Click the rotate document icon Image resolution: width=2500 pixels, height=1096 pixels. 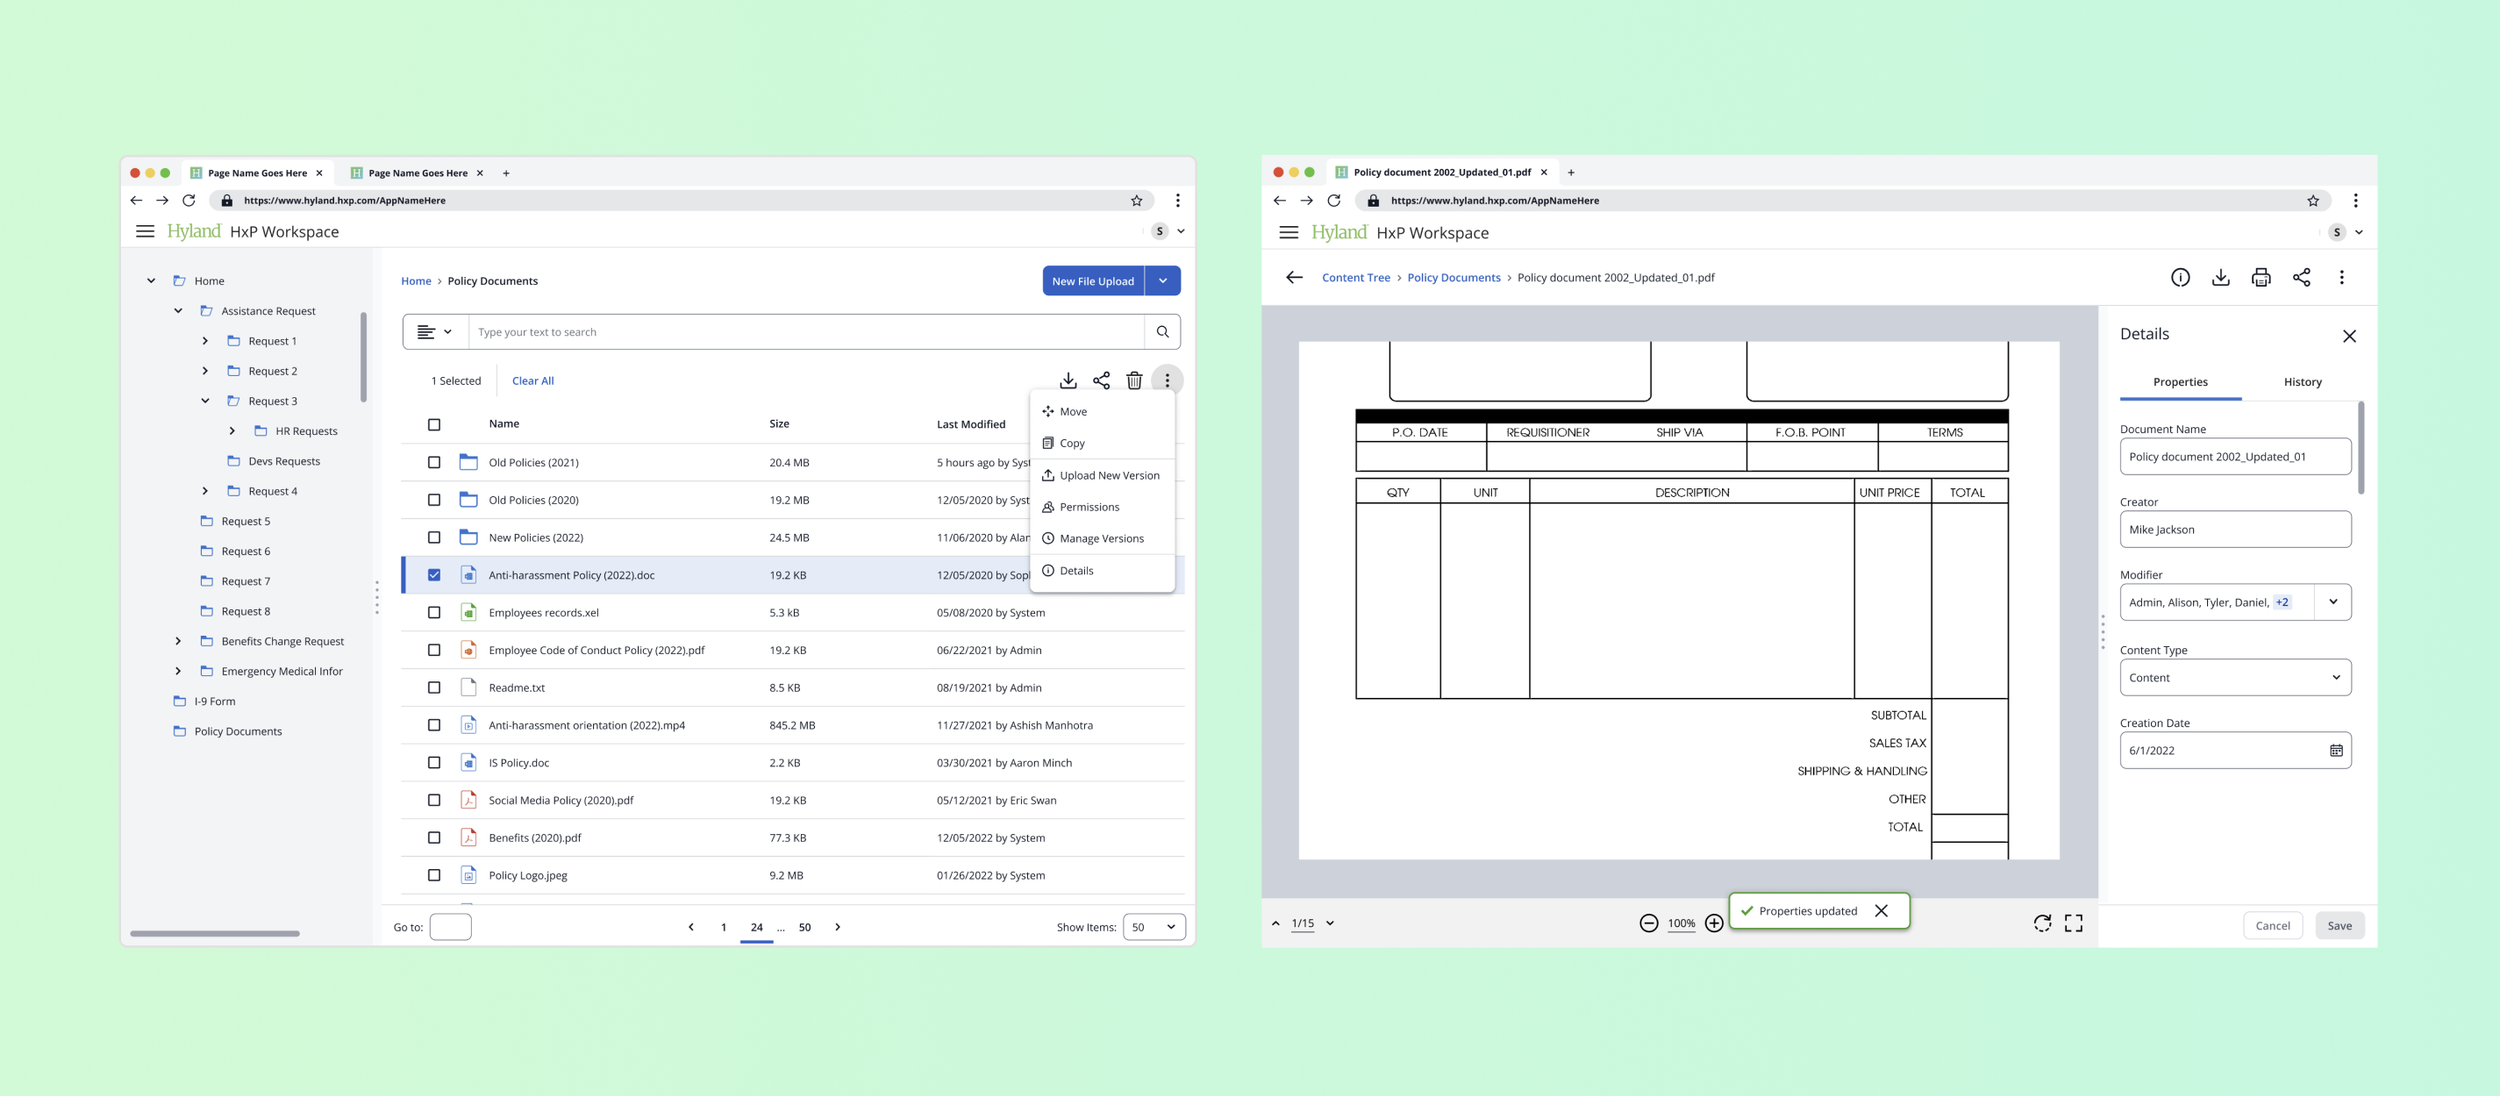(x=2042, y=923)
